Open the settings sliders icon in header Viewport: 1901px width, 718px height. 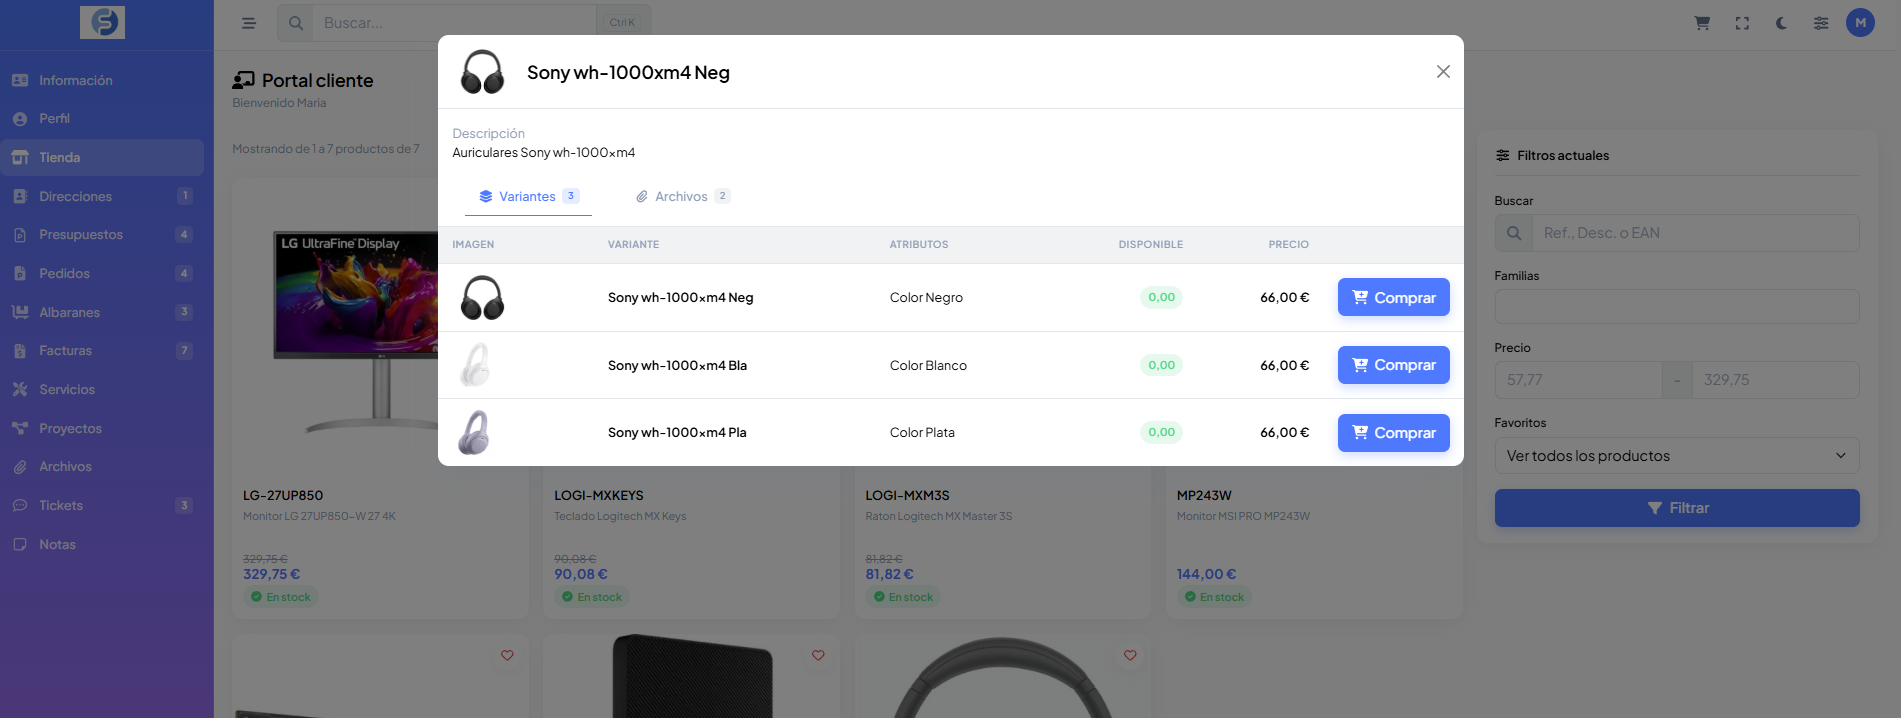tap(1821, 23)
